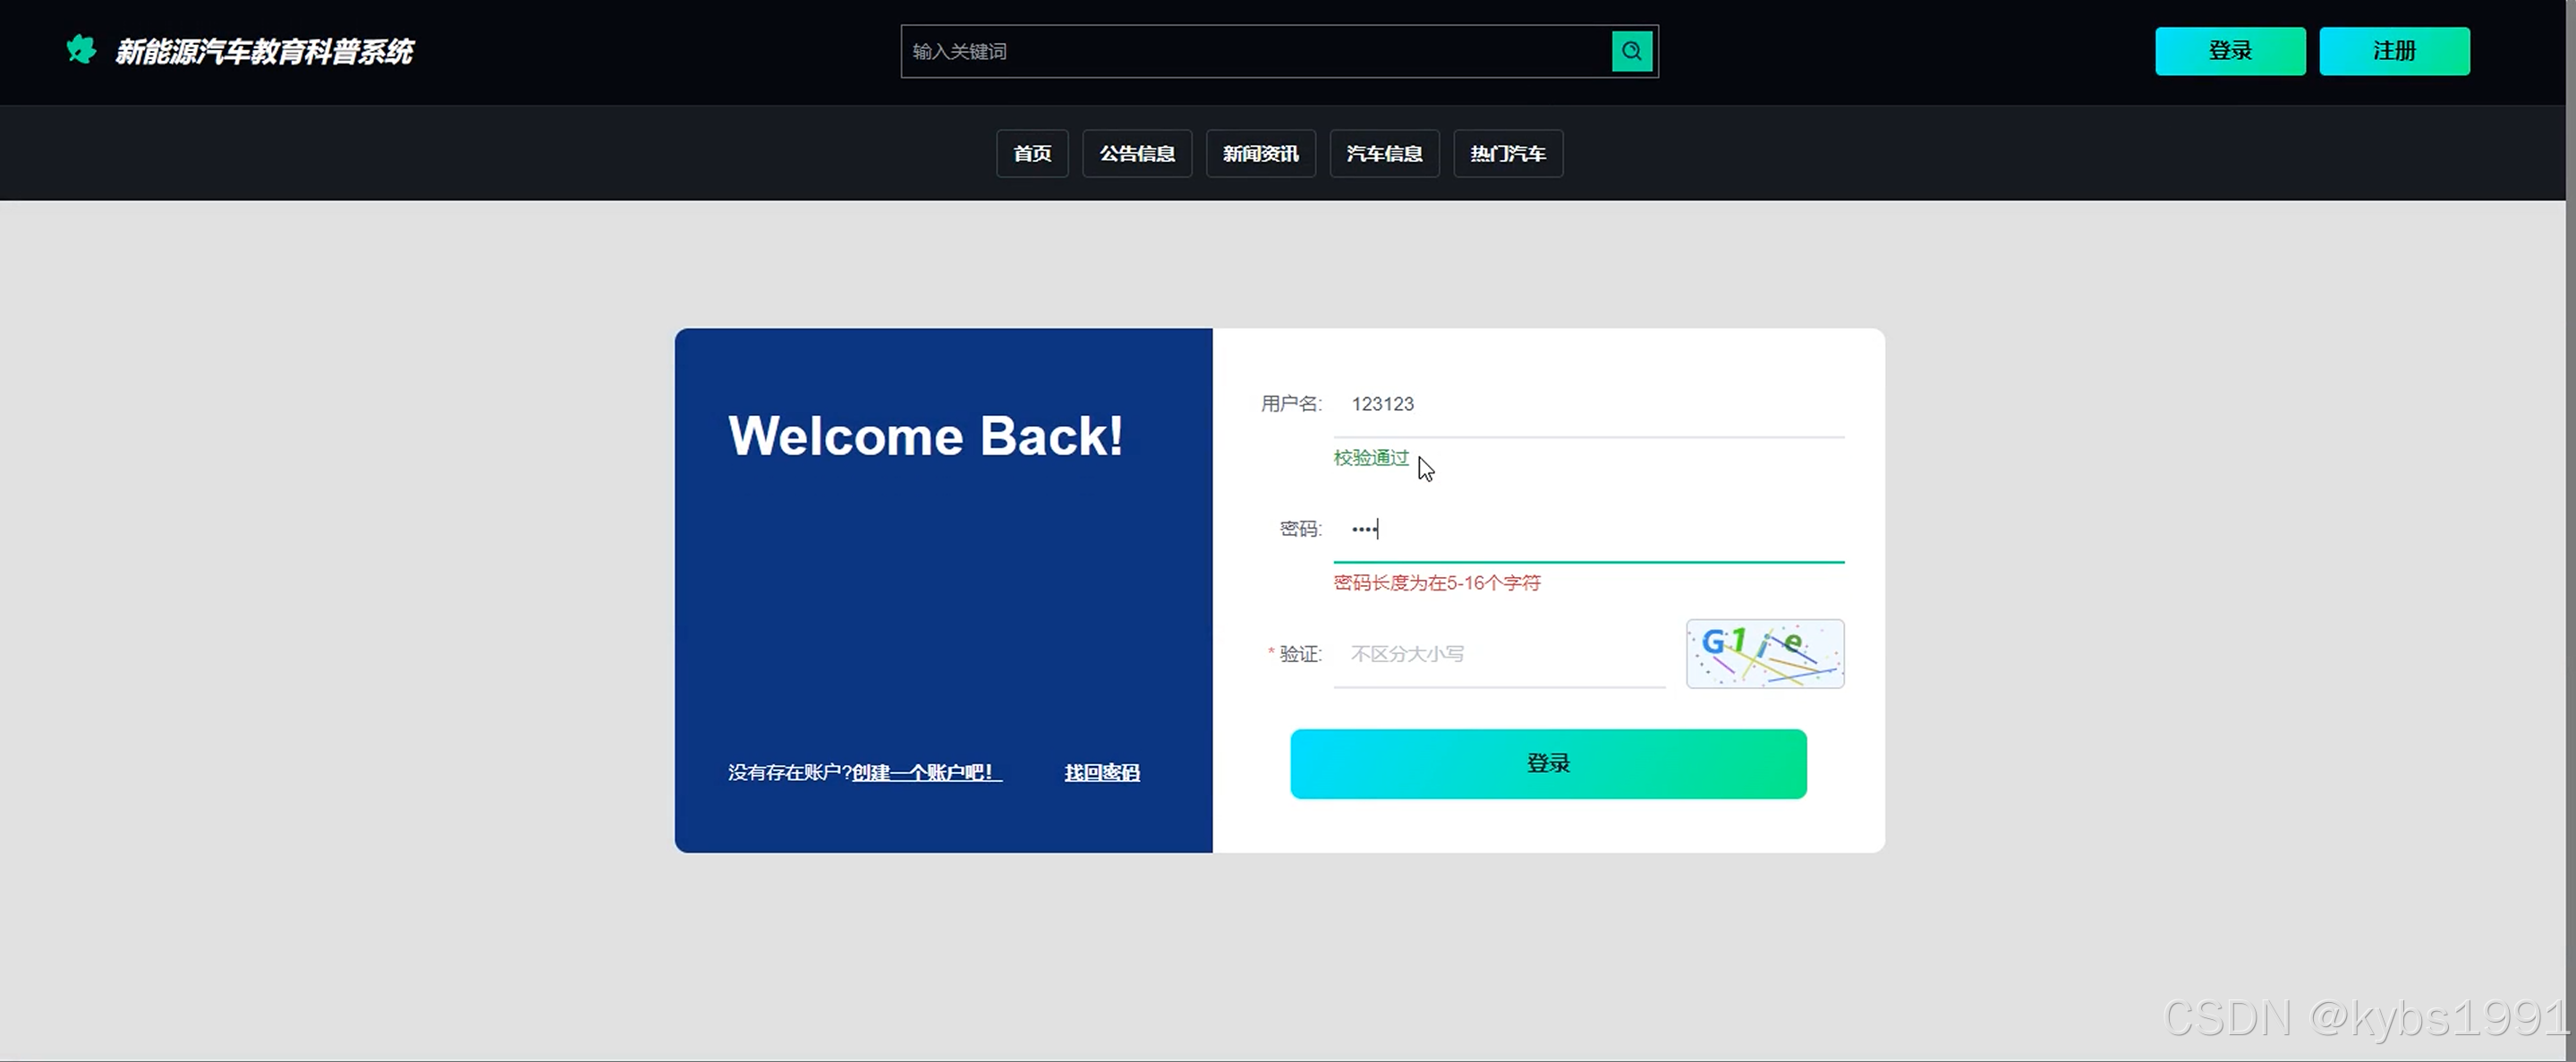
Task: Click the 验证 captcha code input
Action: [x=1498, y=654]
